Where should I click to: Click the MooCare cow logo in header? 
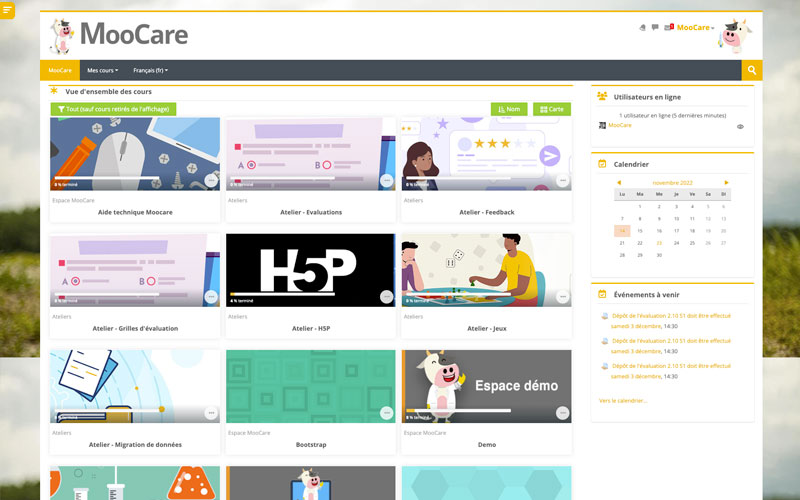pos(62,36)
